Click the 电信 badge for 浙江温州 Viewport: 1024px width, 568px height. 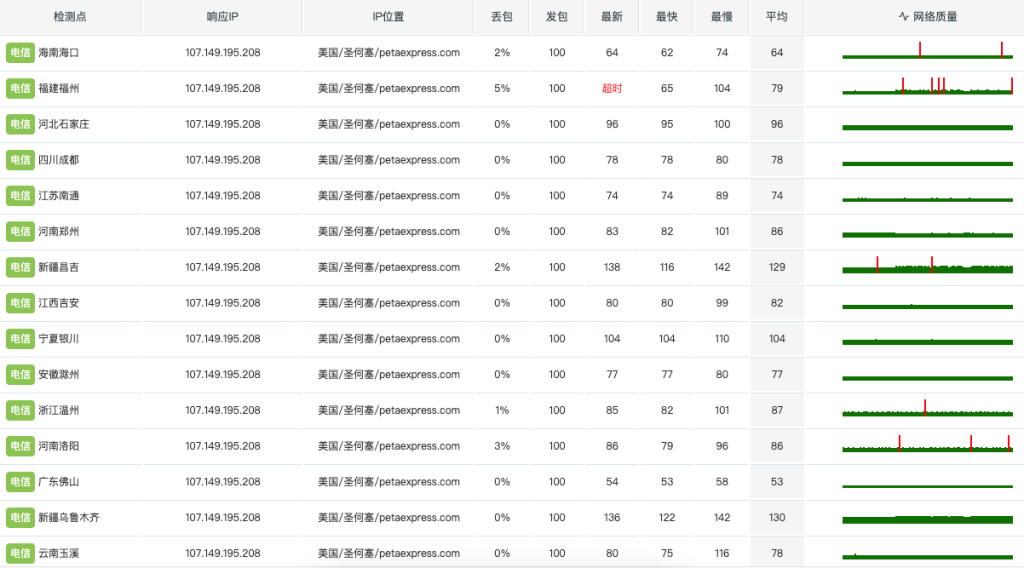point(20,411)
